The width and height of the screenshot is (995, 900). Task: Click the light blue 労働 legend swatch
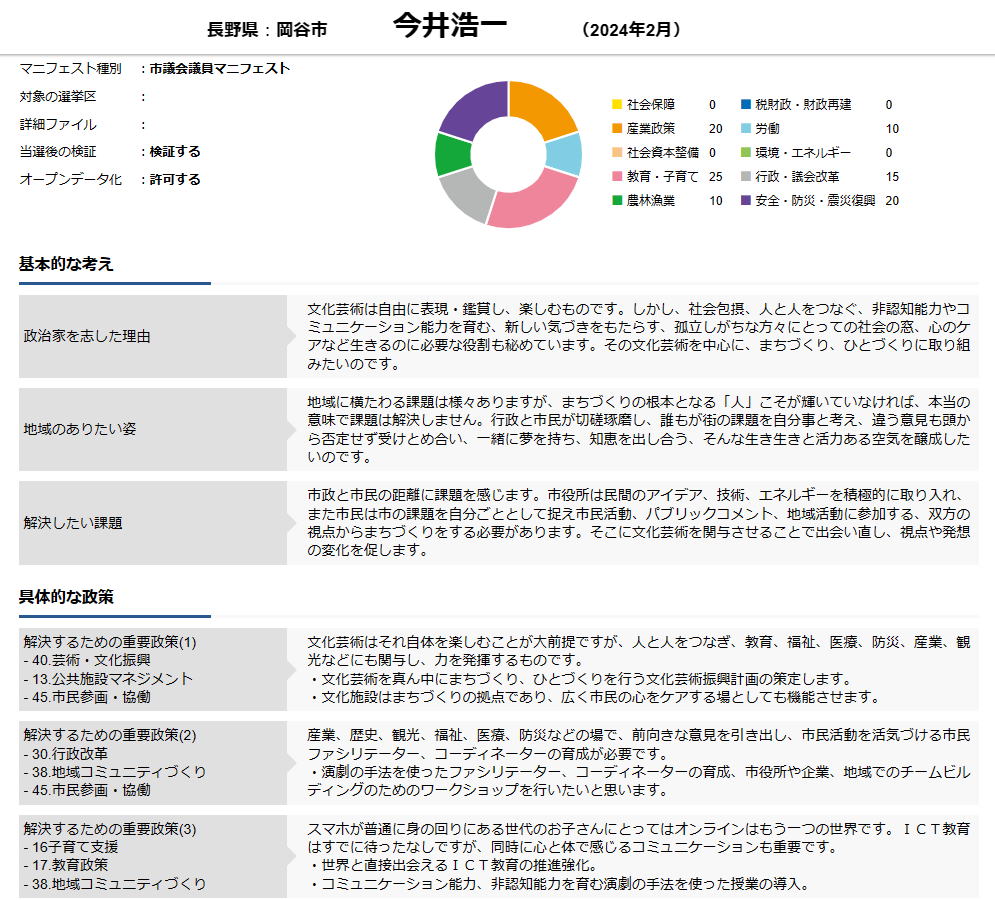746,129
